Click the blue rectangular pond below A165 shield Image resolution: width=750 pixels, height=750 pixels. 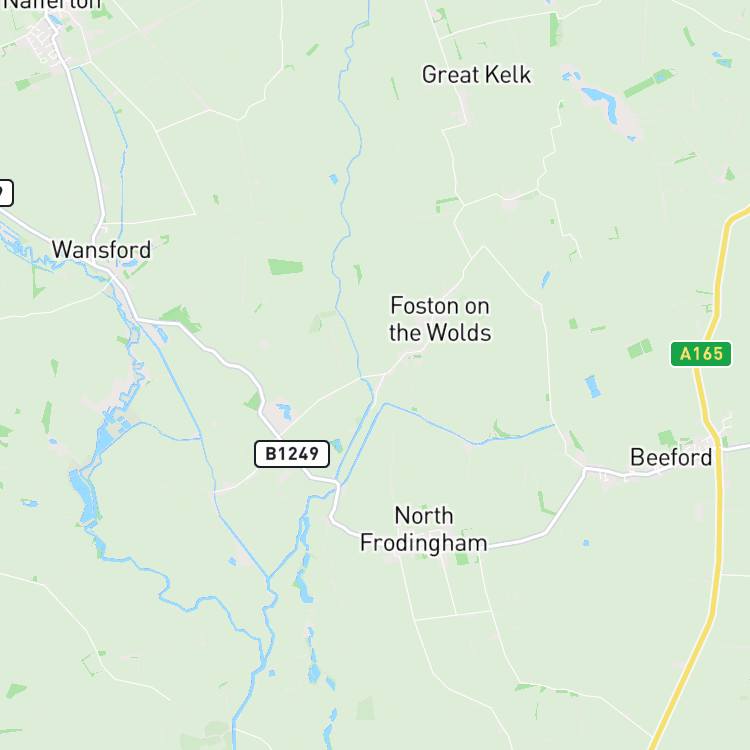coord(593,386)
